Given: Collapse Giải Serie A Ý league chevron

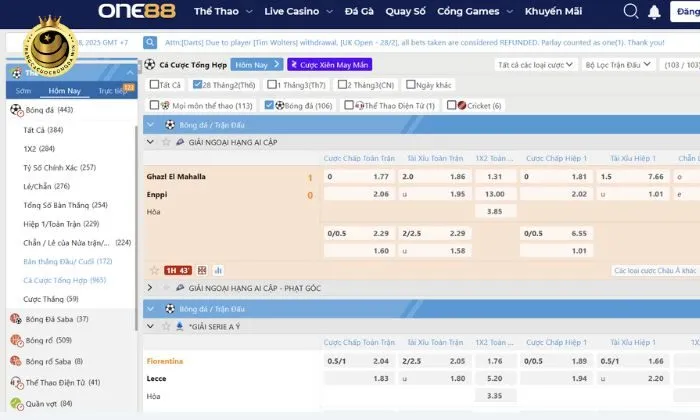Looking at the screenshot, I should 150,326.
